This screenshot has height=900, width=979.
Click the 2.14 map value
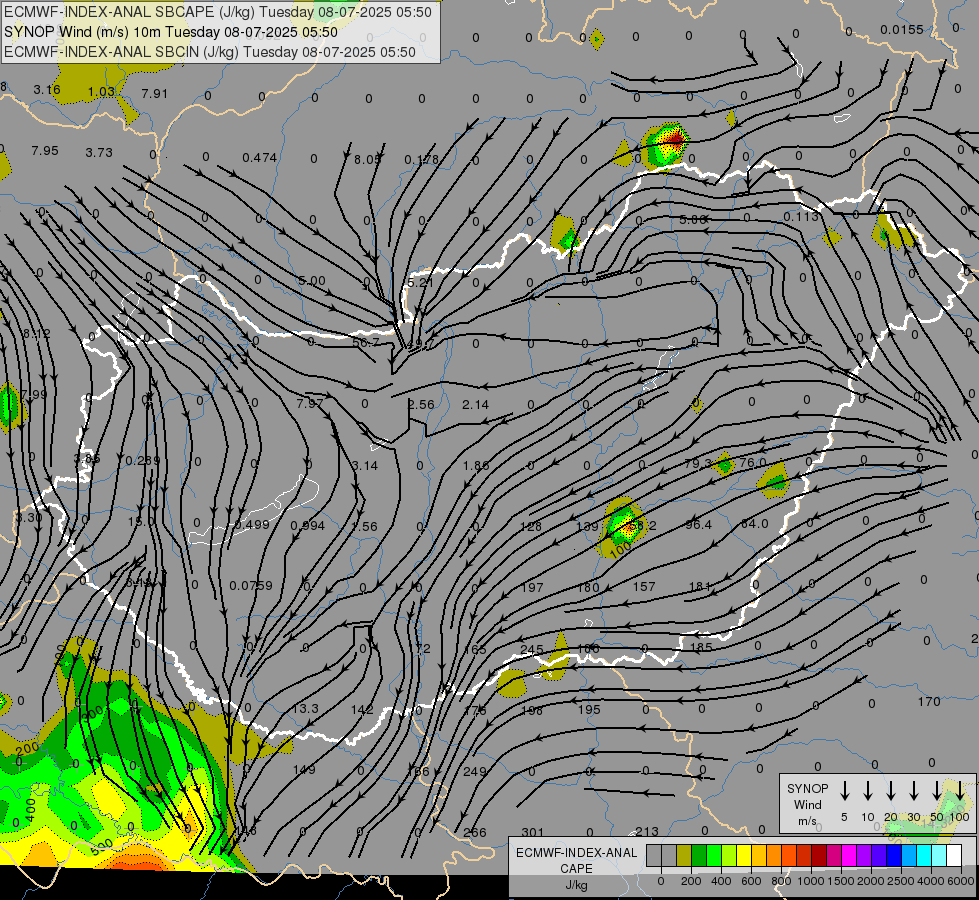[x=475, y=405]
